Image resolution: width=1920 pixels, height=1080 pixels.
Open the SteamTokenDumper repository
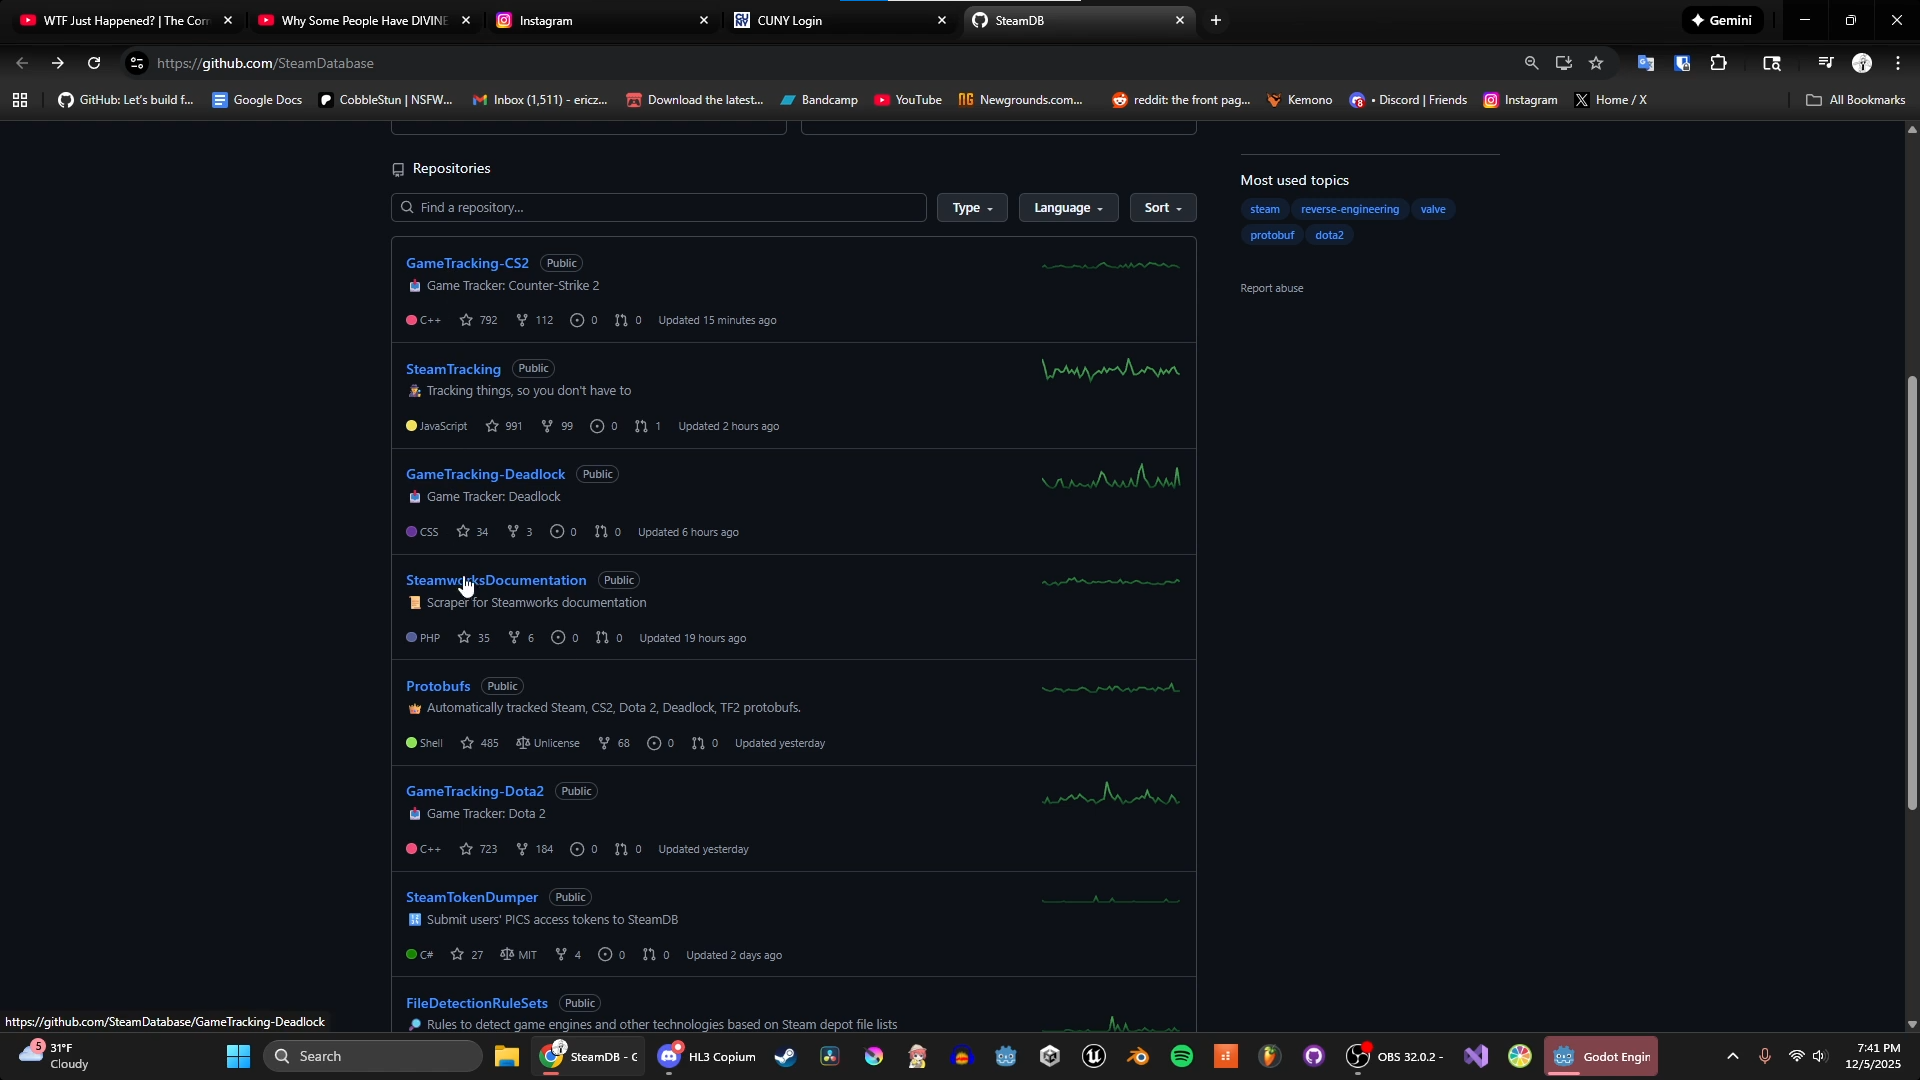pos(472,897)
